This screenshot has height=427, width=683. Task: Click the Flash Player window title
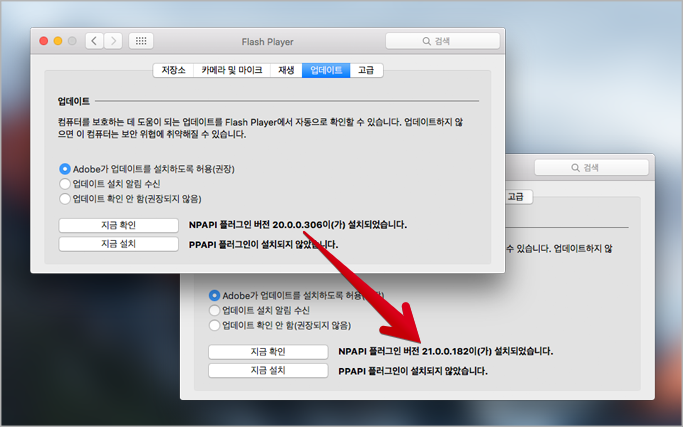(267, 42)
